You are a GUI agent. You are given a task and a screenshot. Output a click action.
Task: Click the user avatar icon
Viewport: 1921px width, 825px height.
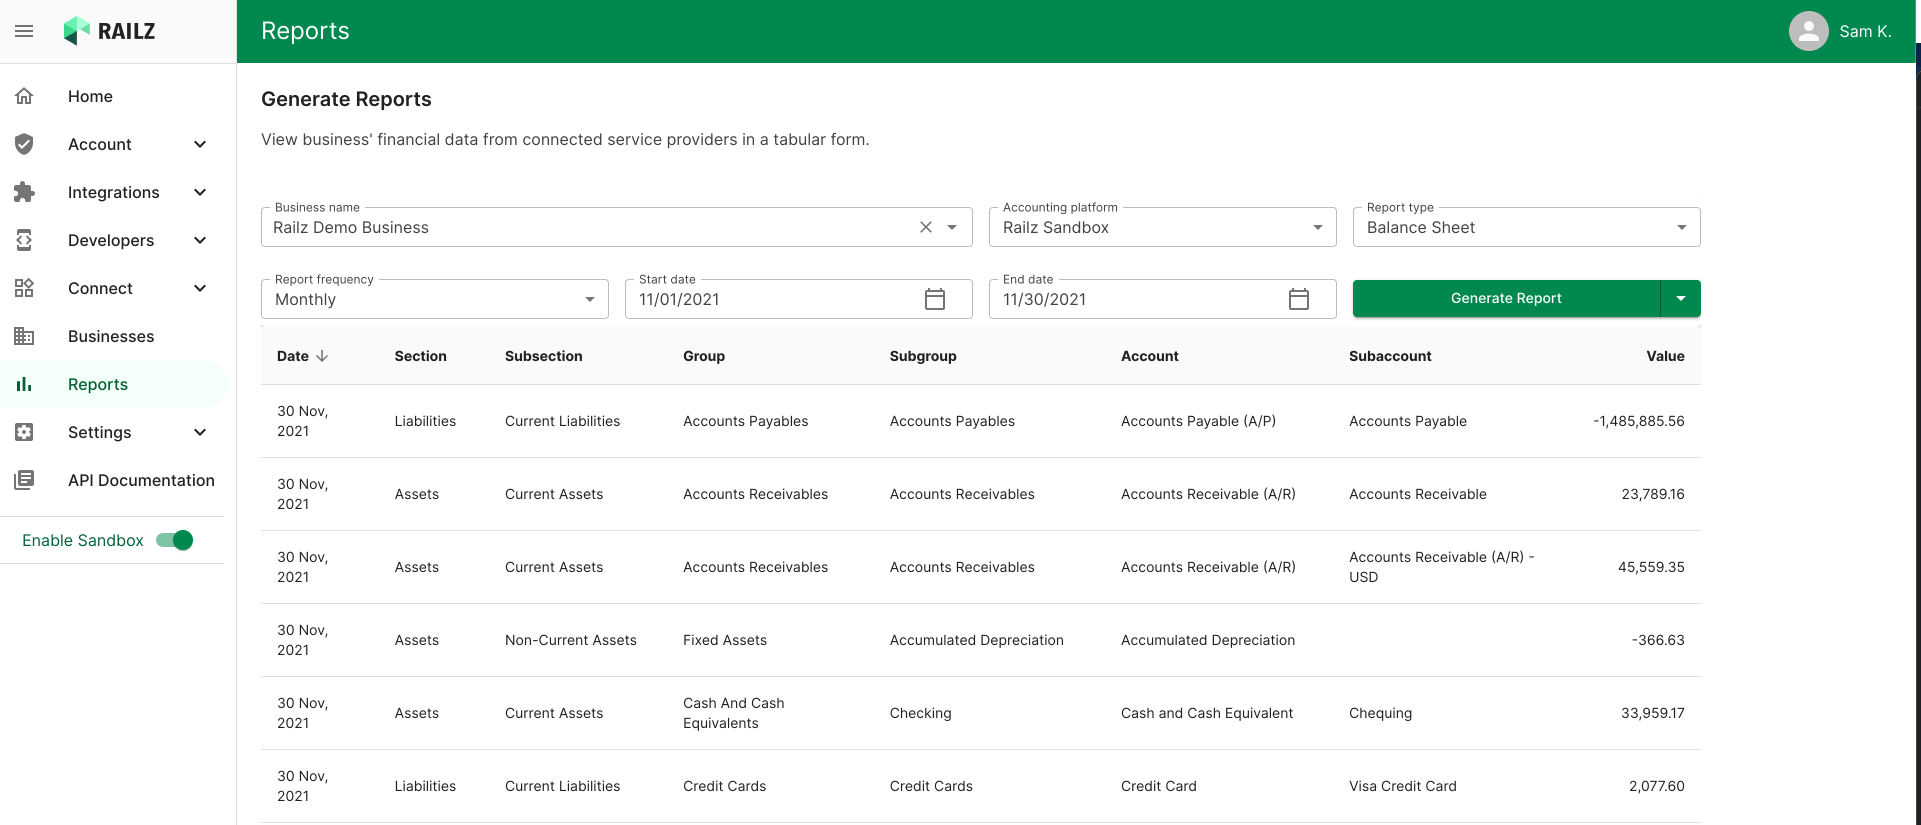click(1809, 31)
